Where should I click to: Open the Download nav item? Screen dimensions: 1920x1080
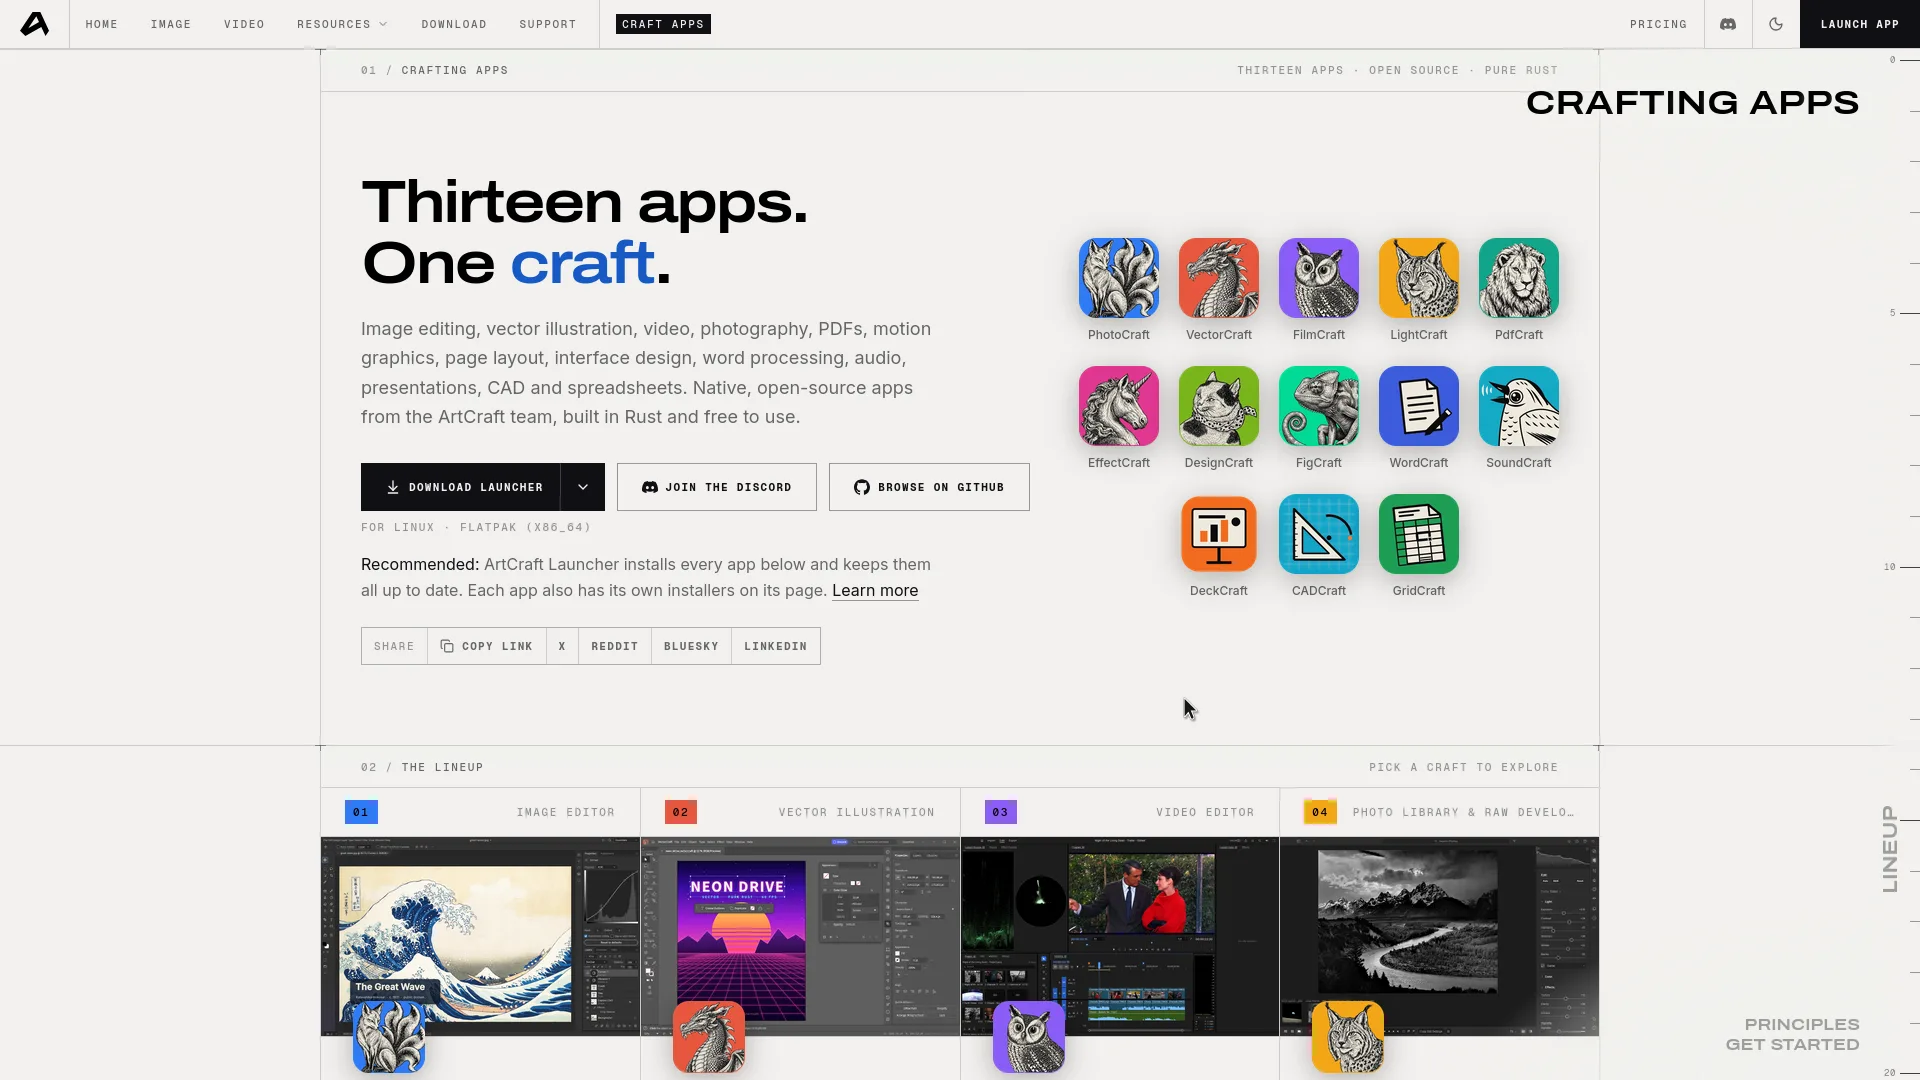pyautogui.click(x=454, y=24)
